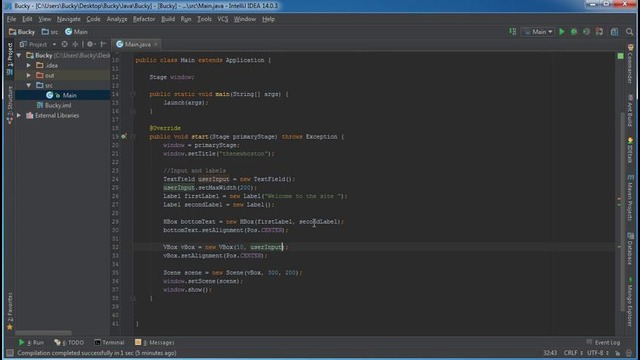Expand the out folder
Image resolution: width=640 pixels, height=360 pixels.
click(29, 75)
